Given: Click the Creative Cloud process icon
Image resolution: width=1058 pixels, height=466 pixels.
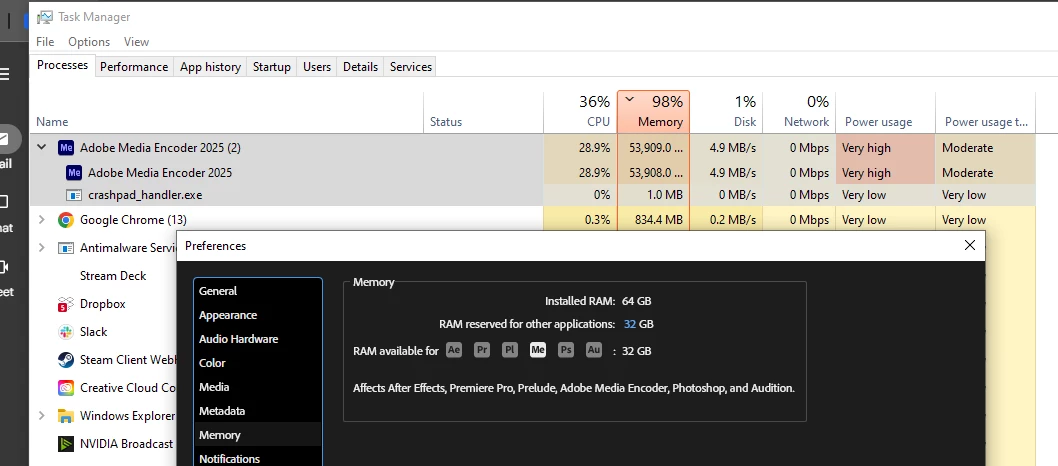Looking at the screenshot, I should click(x=65, y=388).
